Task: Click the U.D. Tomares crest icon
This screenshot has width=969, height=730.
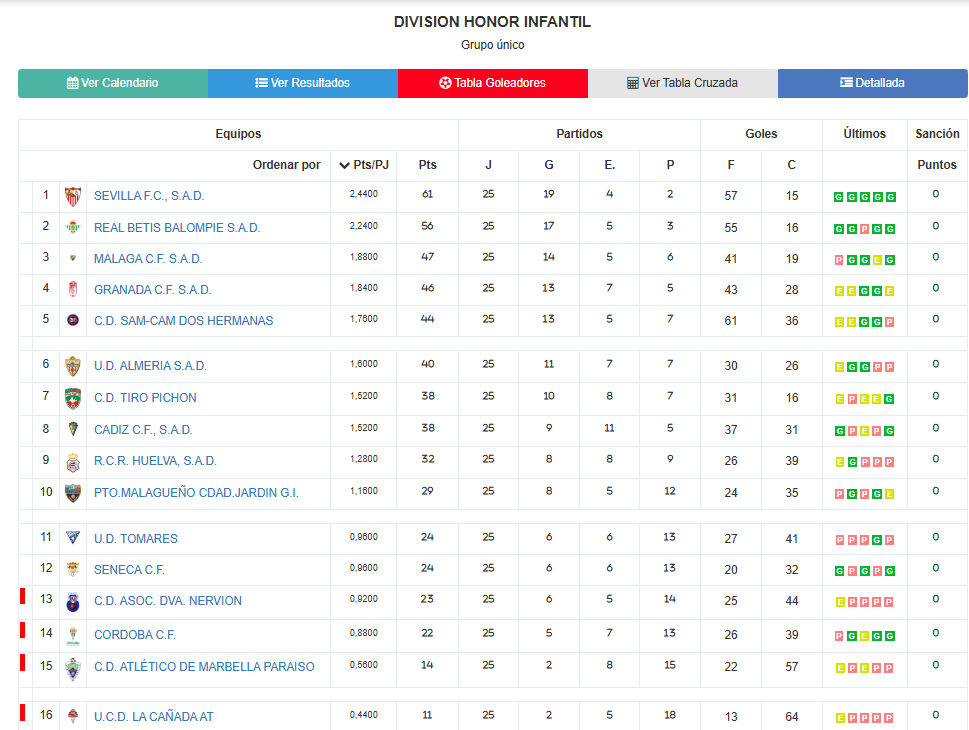Action: click(73, 538)
